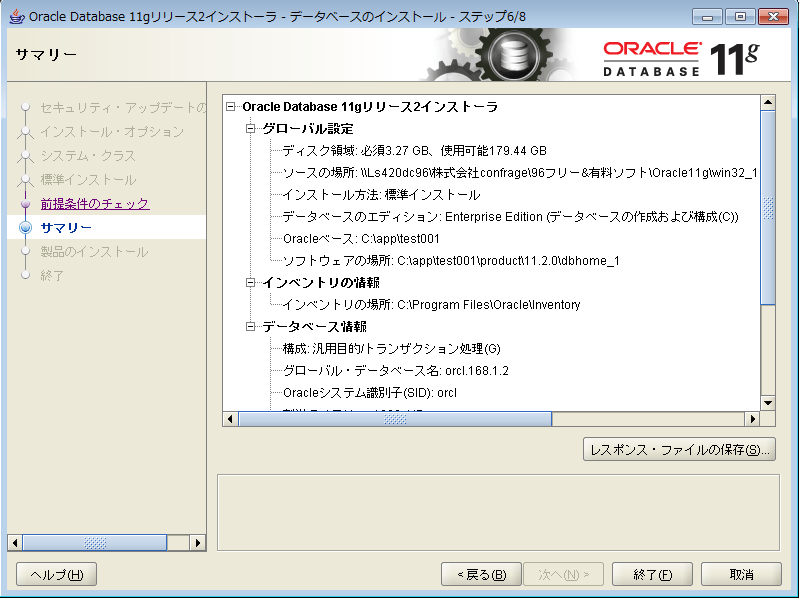The height and width of the screenshot is (599, 800).
Task: Collapse the グローバル設定 tree section
Action: click(251, 129)
